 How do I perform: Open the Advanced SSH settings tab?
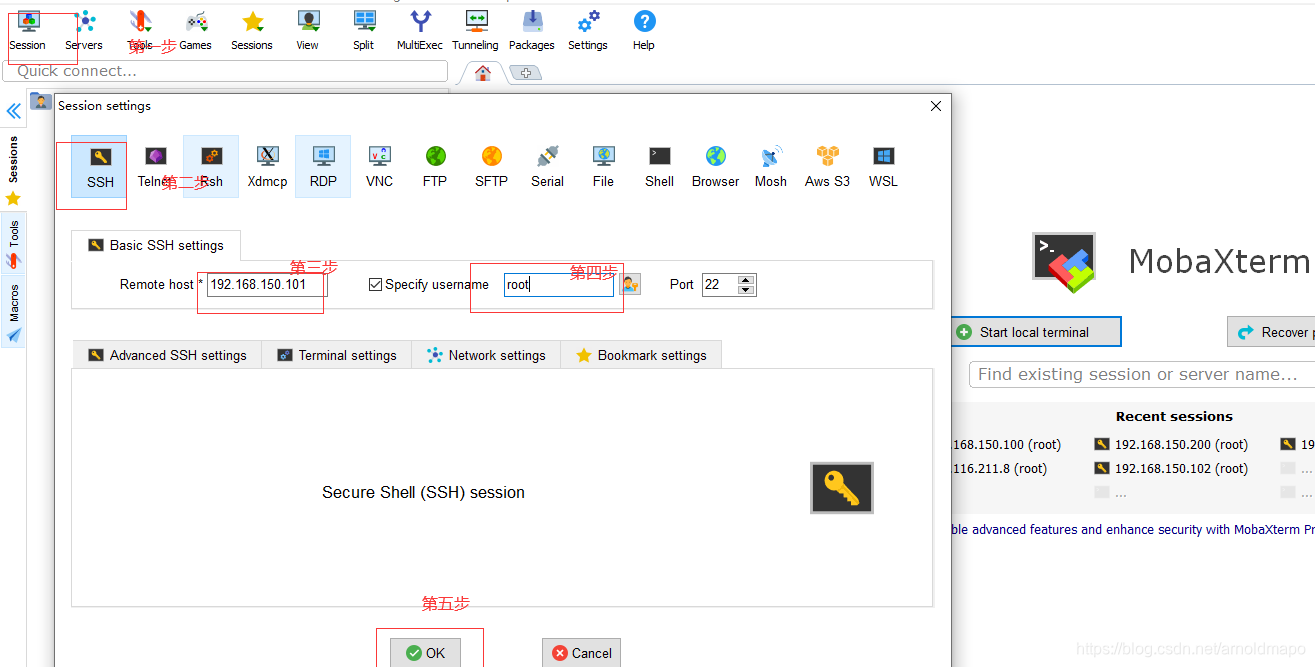pos(167,355)
